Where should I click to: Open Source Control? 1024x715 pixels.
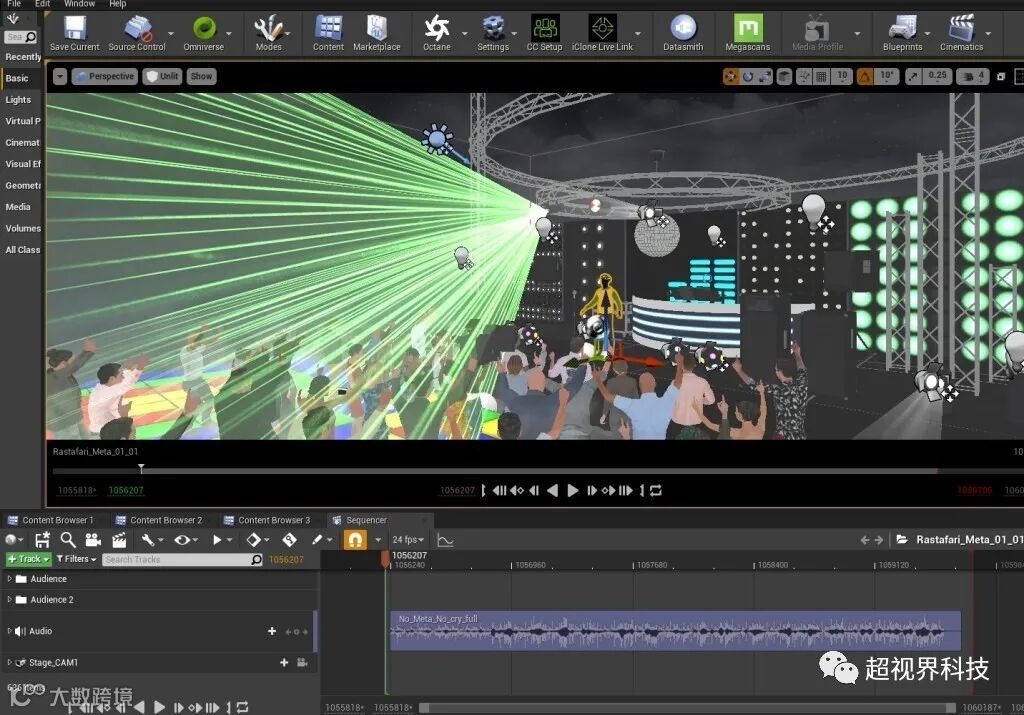(x=137, y=33)
